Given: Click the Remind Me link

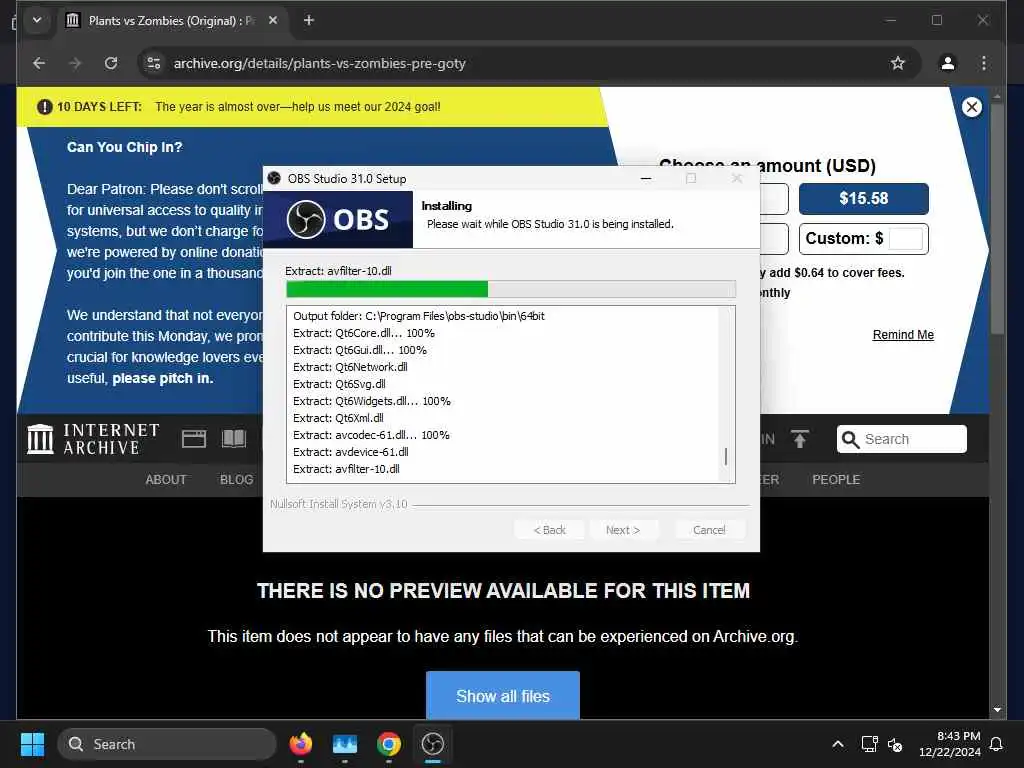Looking at the screenshot, I should point(903,334).
